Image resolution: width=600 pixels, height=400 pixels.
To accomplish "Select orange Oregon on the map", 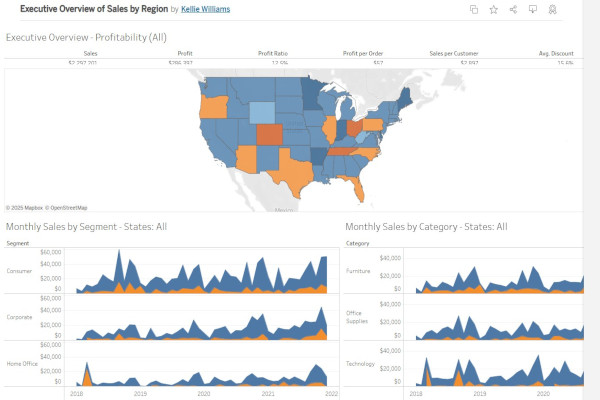I will 213,106.
